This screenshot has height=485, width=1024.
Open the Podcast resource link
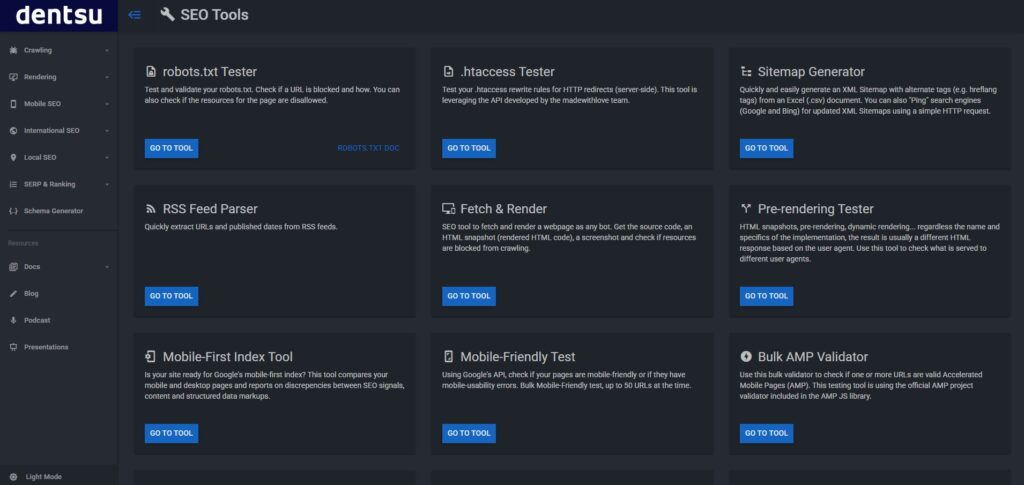pos(59,320)
